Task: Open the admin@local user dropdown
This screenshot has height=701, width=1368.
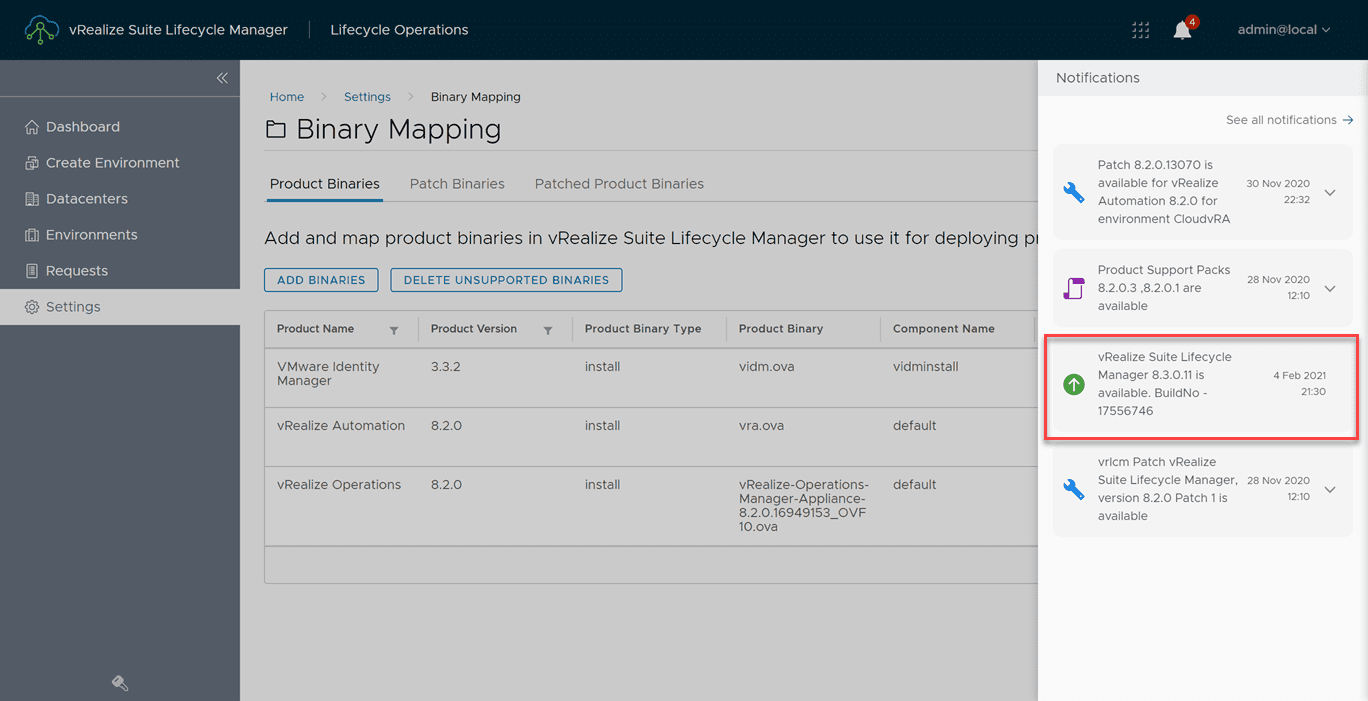Action: pyautogui.click(x=1284, y=30)
